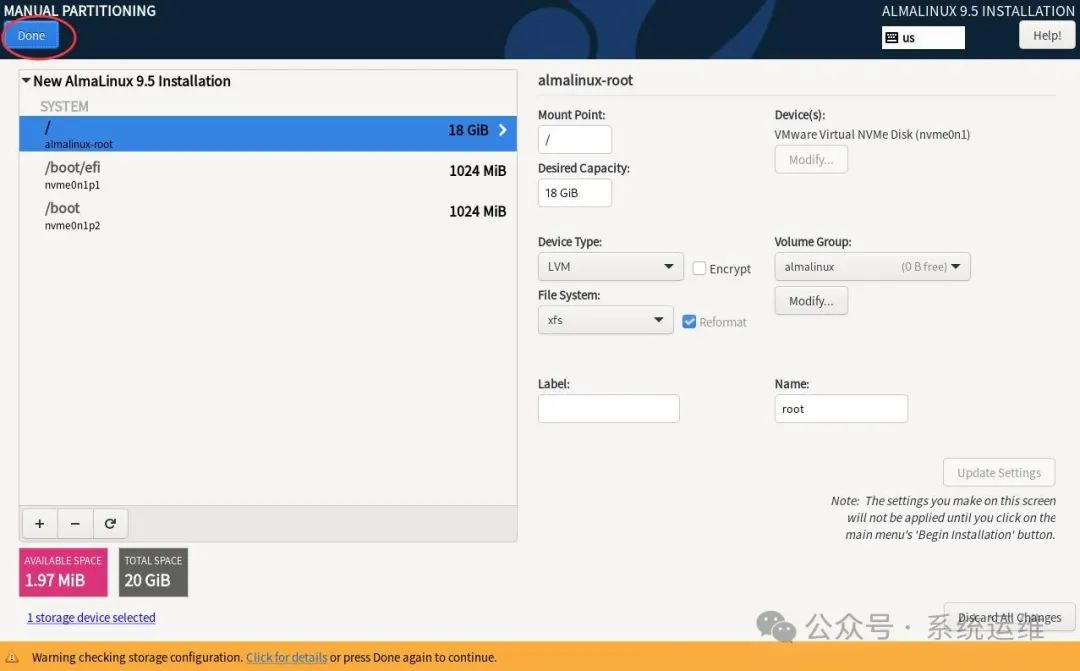Open the us keyboard layout selector
The image size is (1080, 671).
pos(923,37)
